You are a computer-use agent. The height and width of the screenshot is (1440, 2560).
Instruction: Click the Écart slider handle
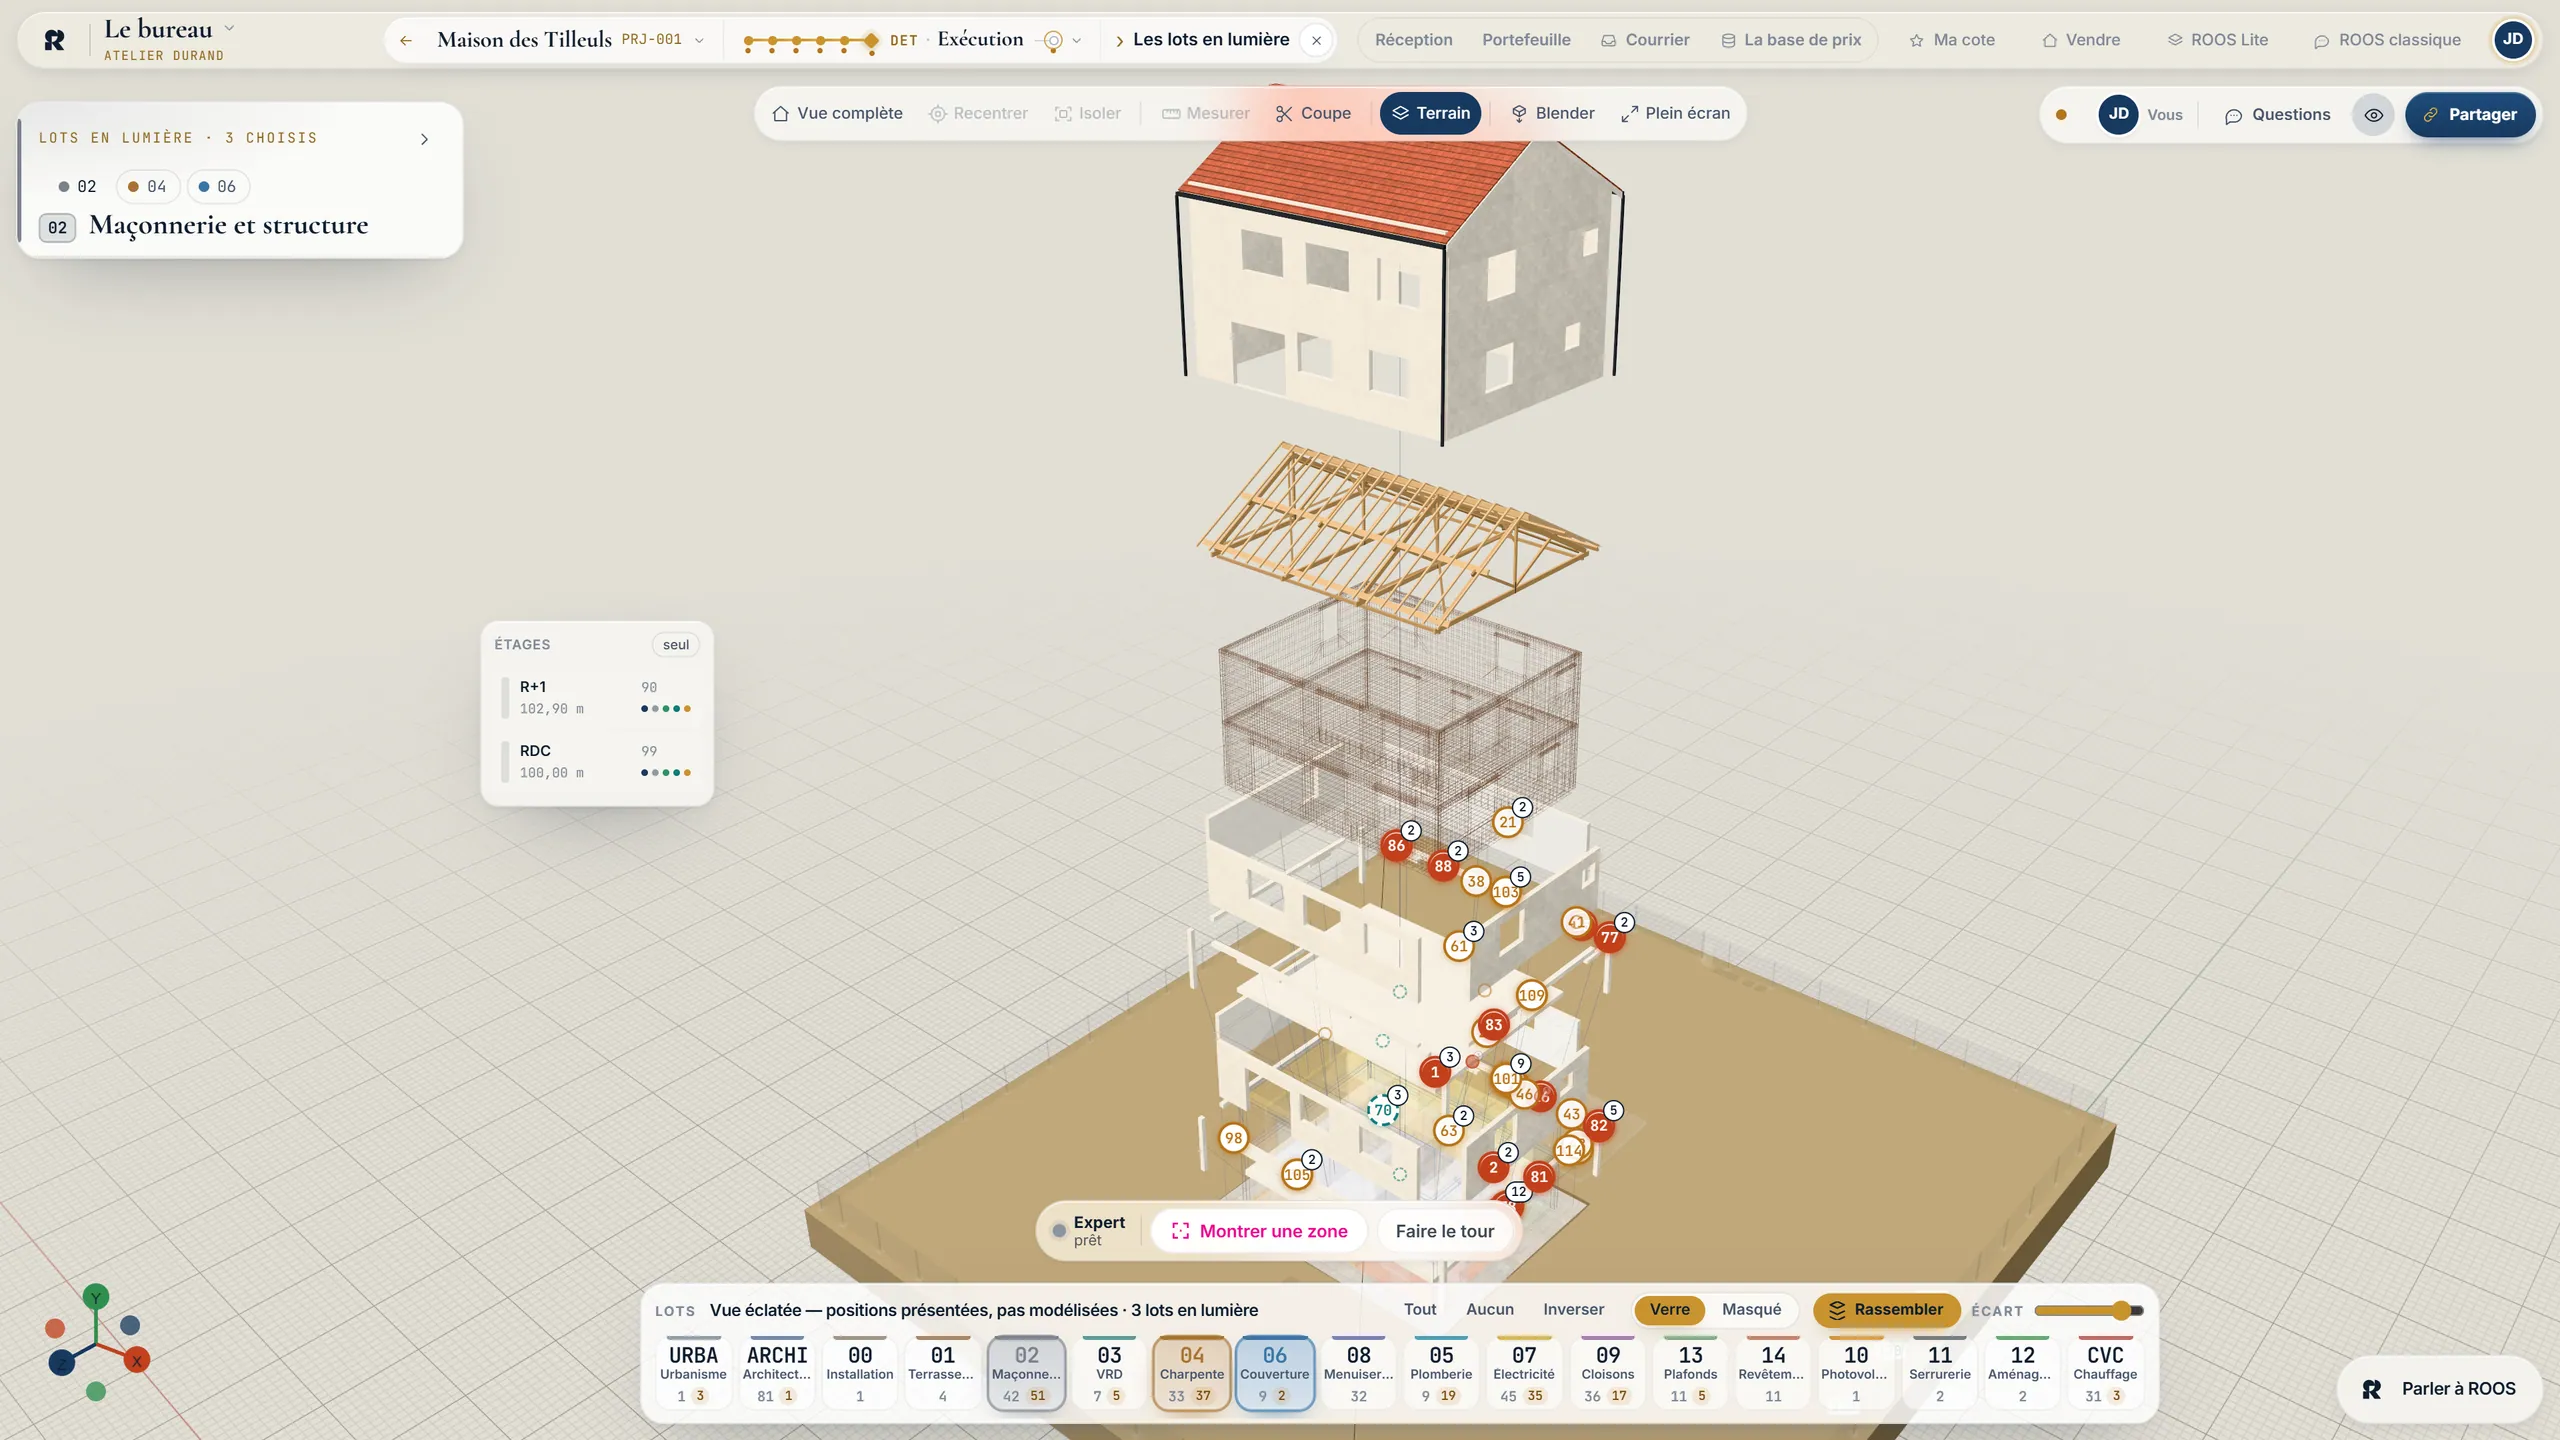(x=2120, y=1310)
